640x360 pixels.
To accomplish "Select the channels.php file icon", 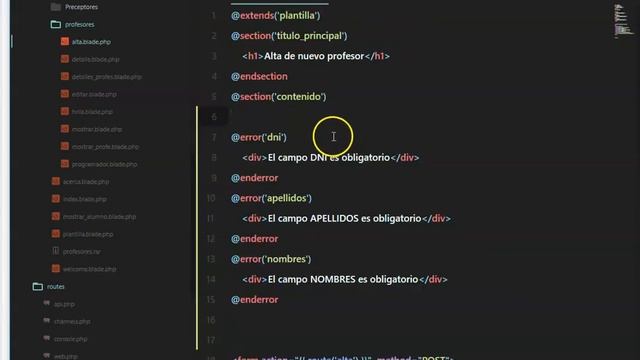I will [47, 321].
